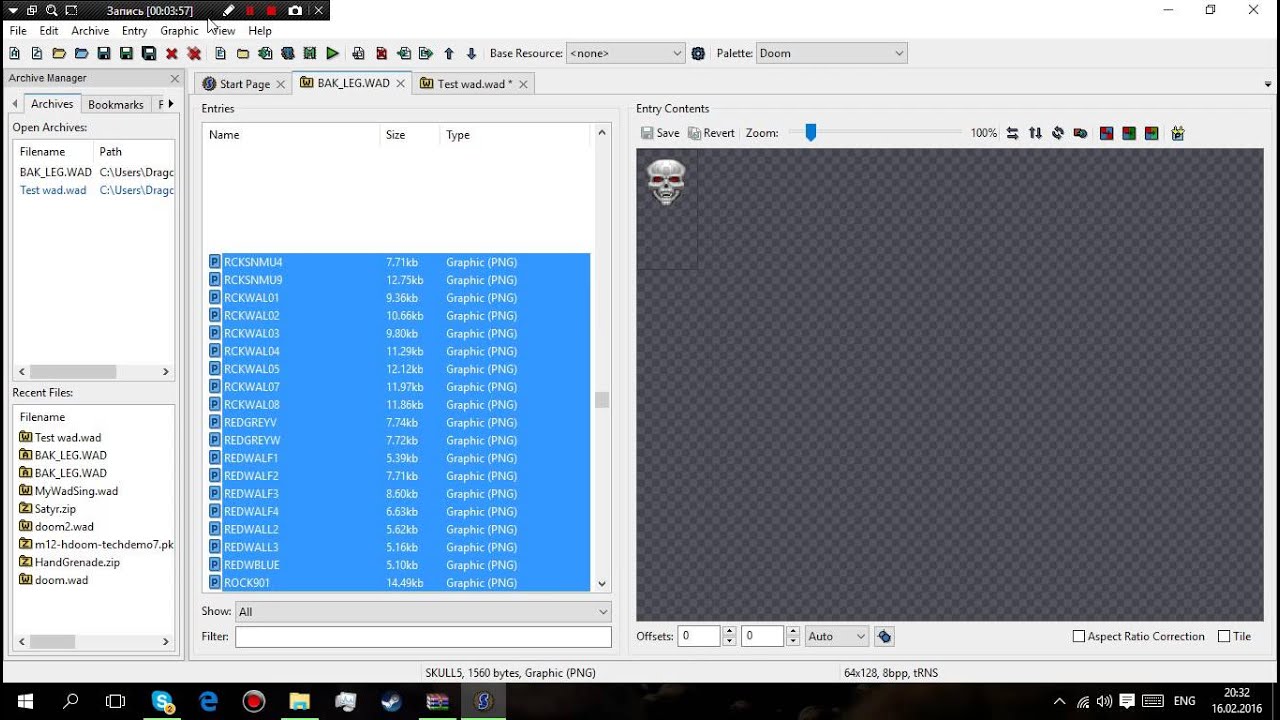
Task: Open base resource setup gear icon
Action: pos(698,53)
